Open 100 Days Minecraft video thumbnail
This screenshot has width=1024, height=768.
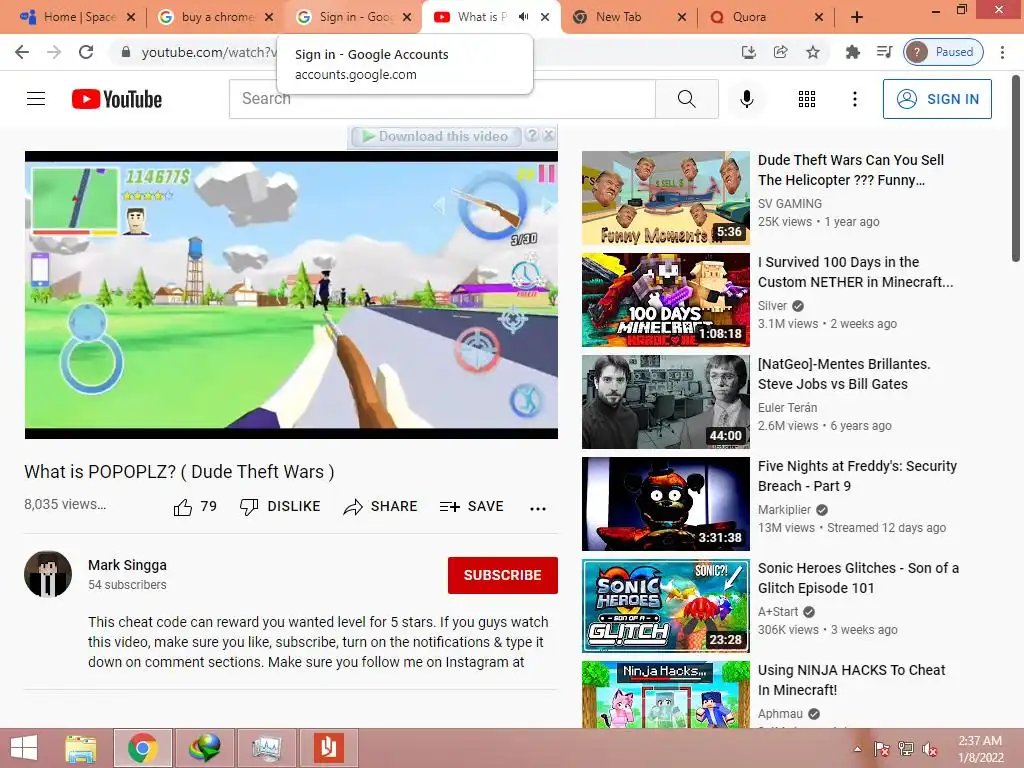click(x=665, y=300)
